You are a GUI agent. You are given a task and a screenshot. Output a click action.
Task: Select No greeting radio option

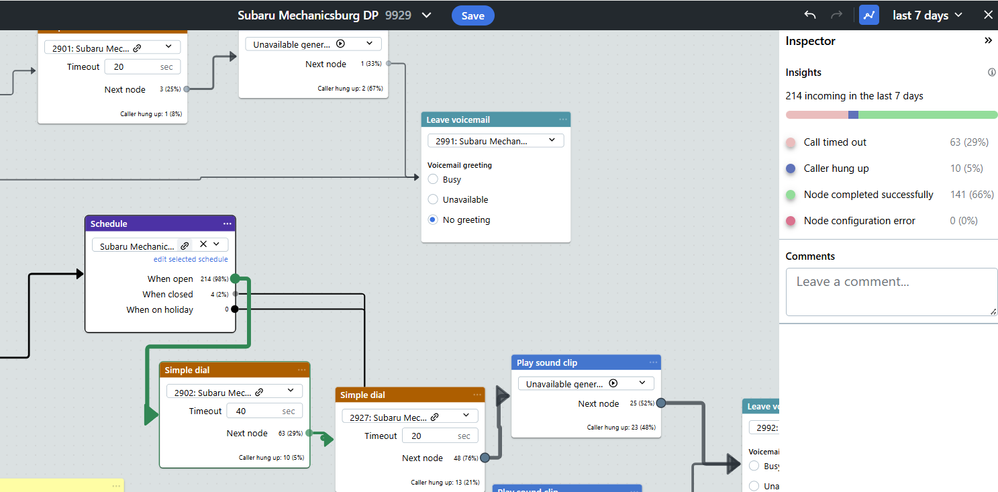point(433,220)
